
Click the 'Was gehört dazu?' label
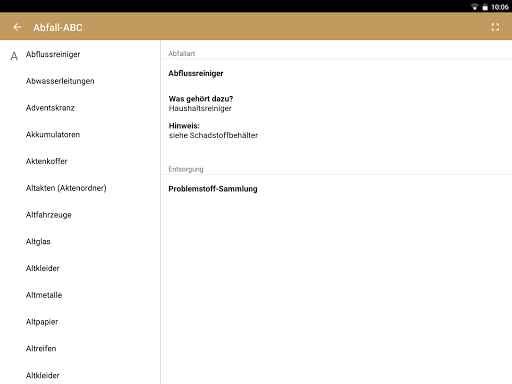(x=201, y=99)
